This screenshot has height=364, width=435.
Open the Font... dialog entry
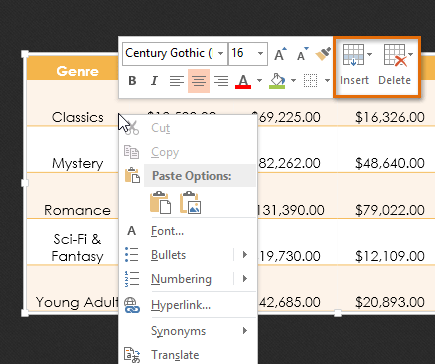point(188,231)
